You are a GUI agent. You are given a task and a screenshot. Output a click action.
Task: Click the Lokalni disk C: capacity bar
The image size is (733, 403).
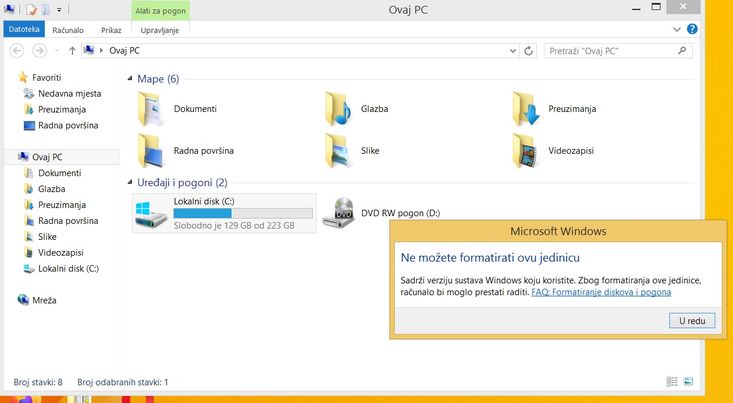243,213
